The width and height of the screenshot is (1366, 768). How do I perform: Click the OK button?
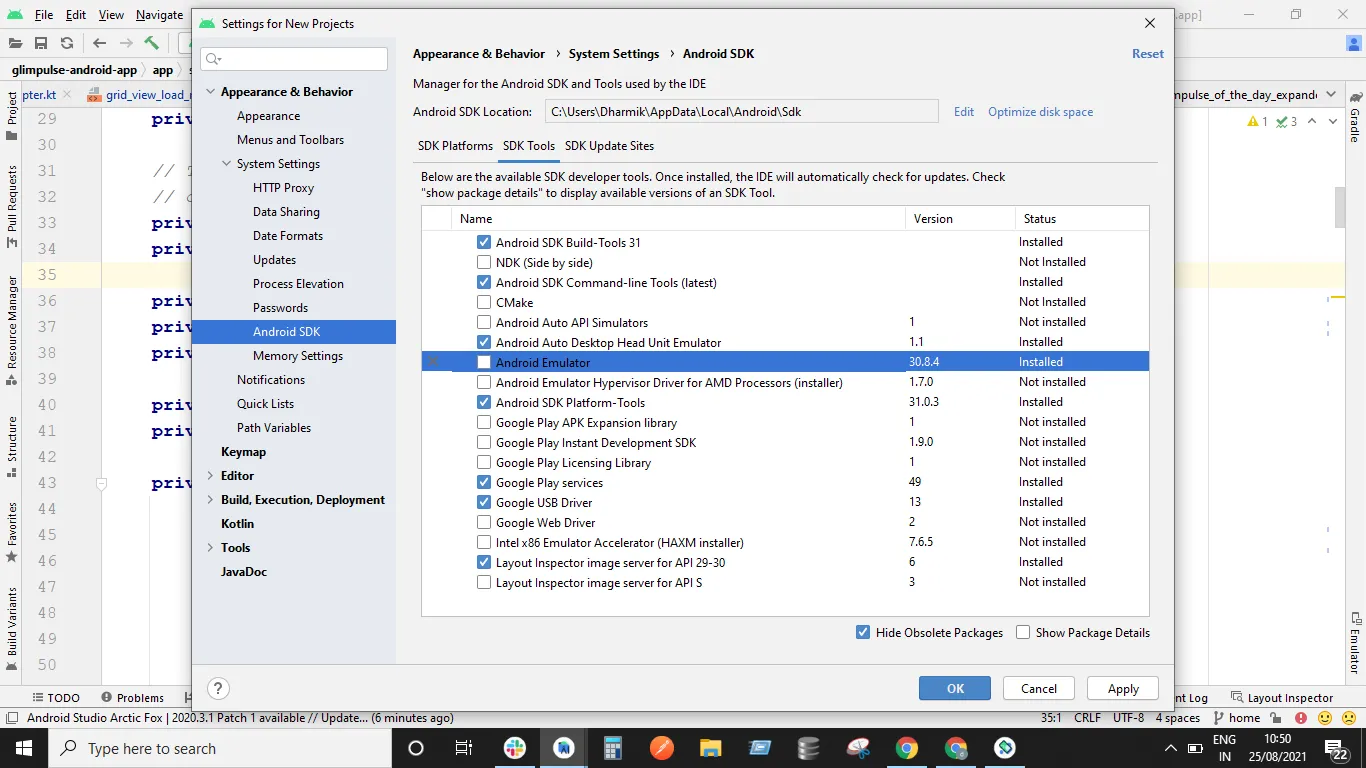click(x=955, y=688)
